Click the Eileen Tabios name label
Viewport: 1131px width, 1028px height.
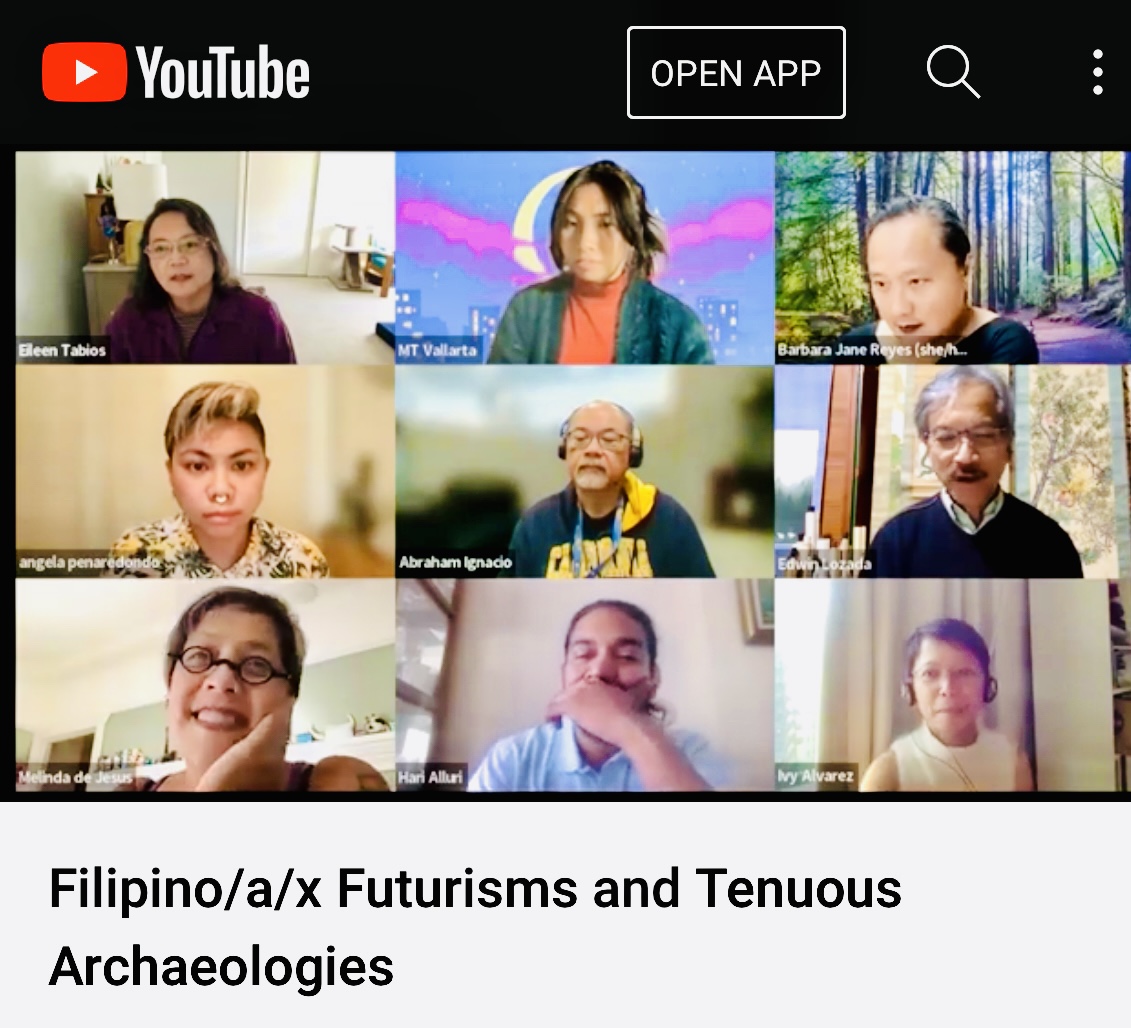(62, 351)
